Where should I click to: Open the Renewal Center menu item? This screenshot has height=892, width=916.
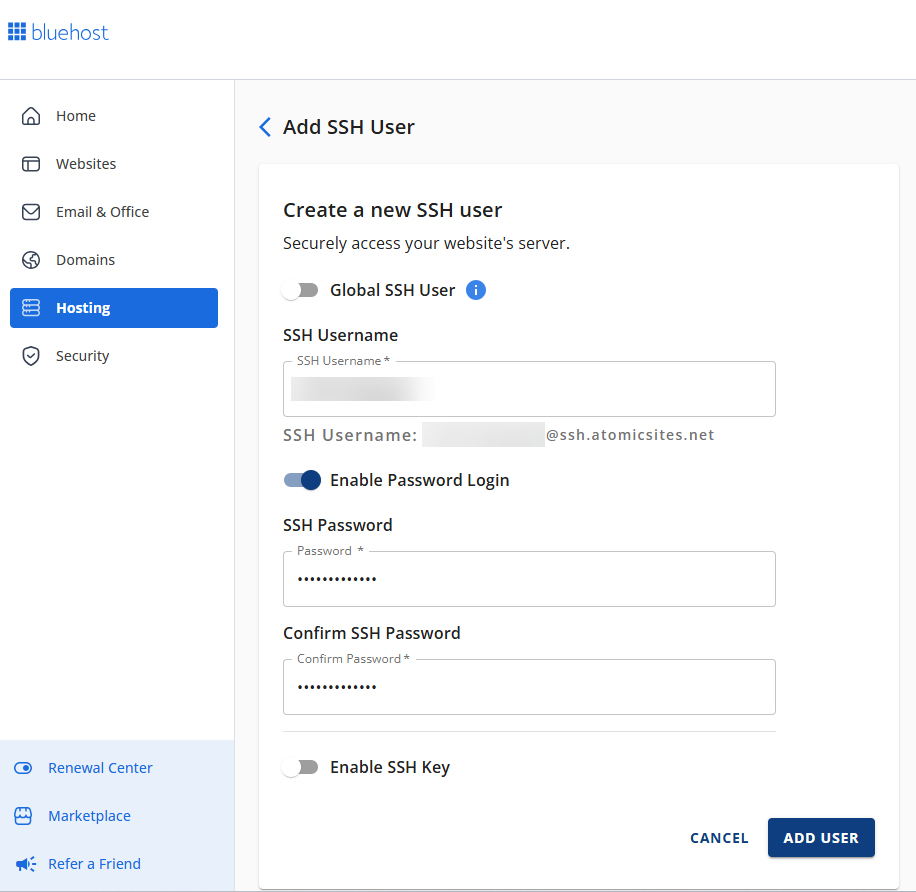coord(100,768)
